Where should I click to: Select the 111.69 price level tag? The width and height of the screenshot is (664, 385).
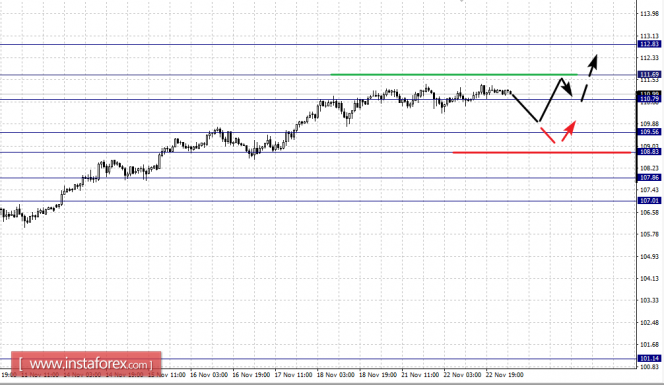point(649,75)
